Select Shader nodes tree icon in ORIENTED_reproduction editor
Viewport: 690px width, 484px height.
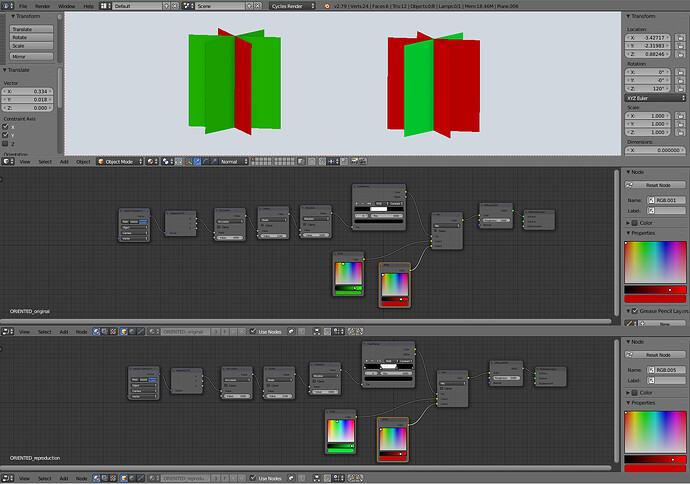97,478
